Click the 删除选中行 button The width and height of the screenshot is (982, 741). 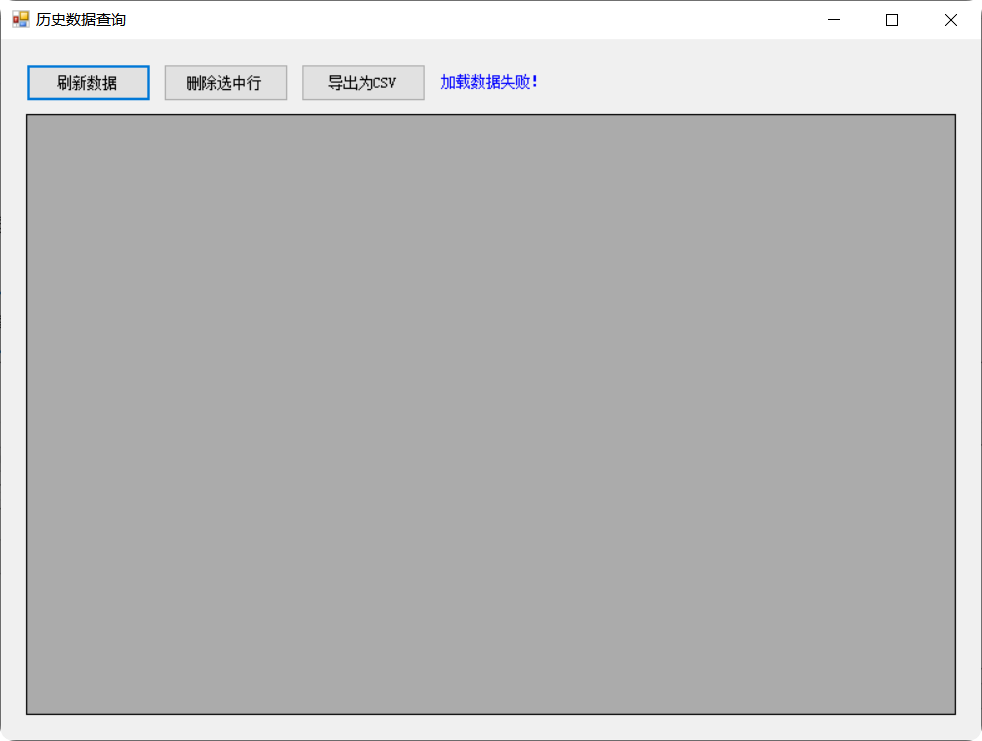pos(225,83)
